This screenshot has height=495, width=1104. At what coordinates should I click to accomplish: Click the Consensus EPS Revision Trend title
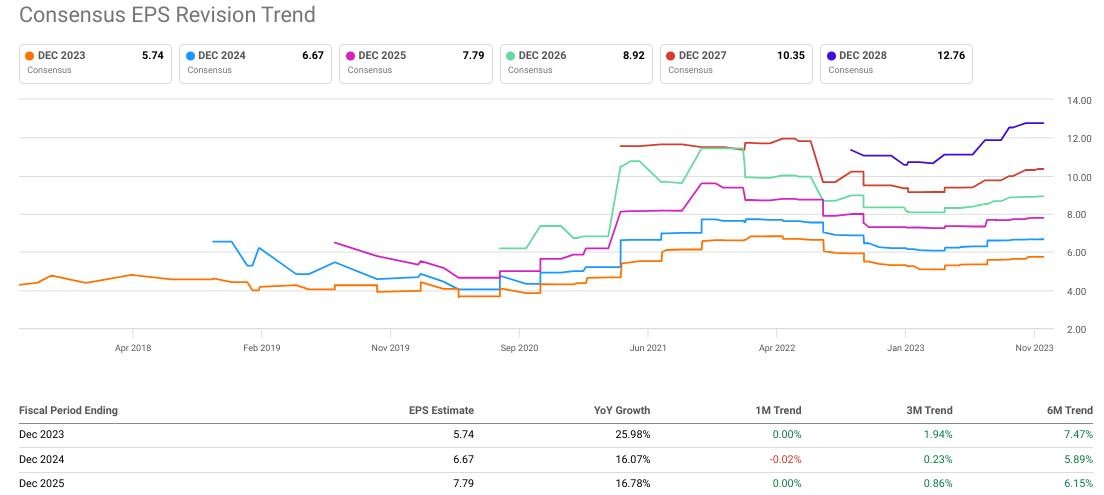tap(167, 15)
